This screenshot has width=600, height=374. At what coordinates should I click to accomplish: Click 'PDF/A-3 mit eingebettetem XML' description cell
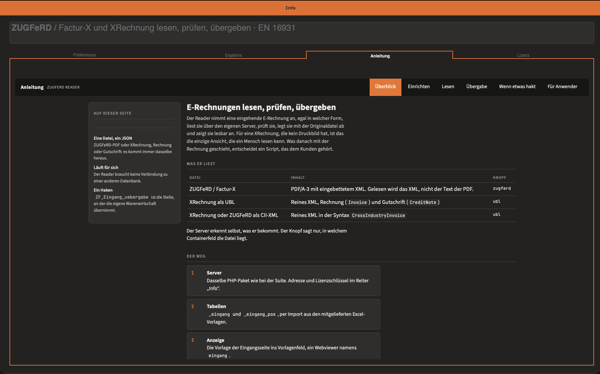pos(382,189)
